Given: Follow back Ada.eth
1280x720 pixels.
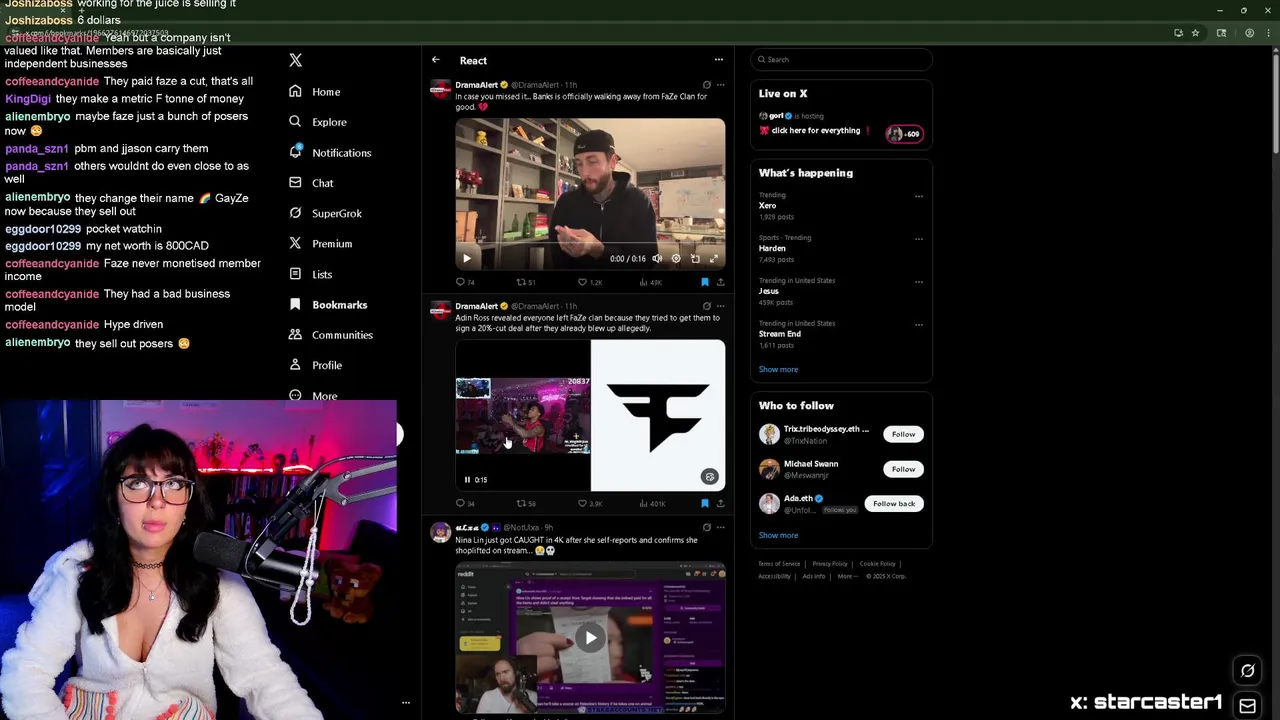Looking at the screenshot, I should (x=894, y=504).
